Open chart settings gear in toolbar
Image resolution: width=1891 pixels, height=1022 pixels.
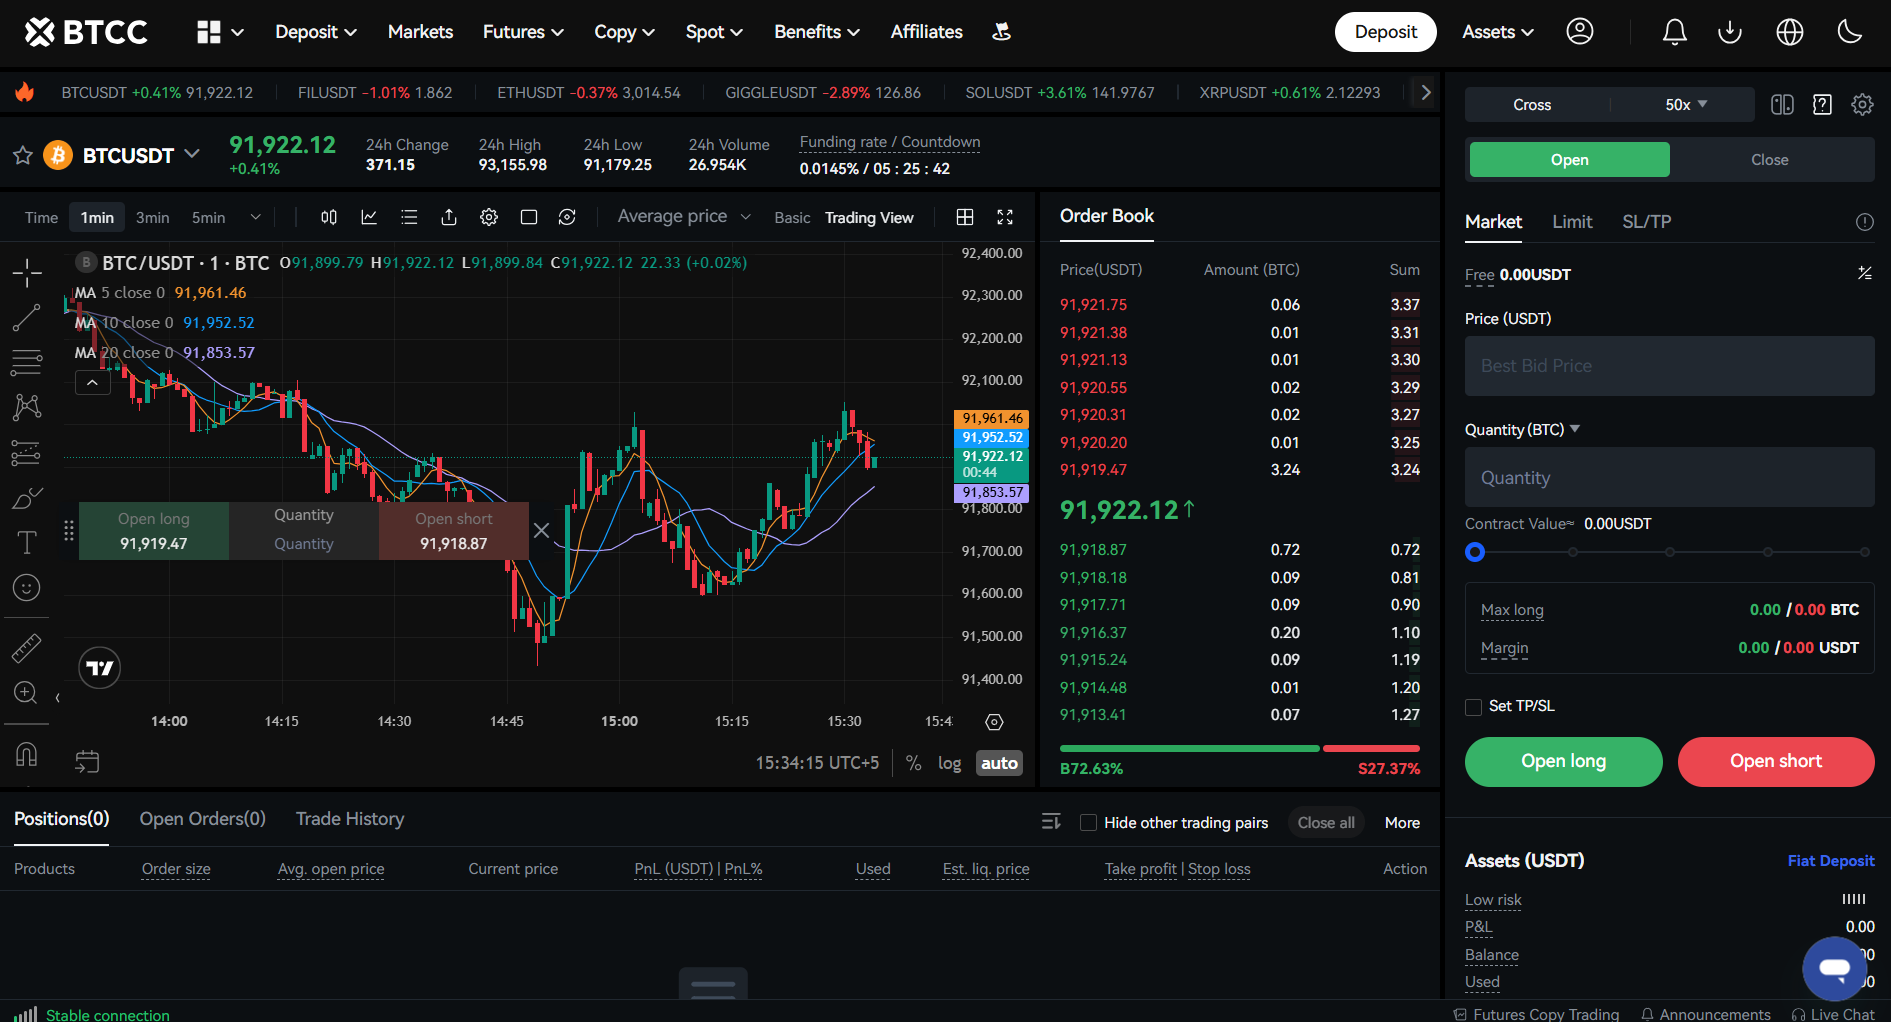coord(489,217)
